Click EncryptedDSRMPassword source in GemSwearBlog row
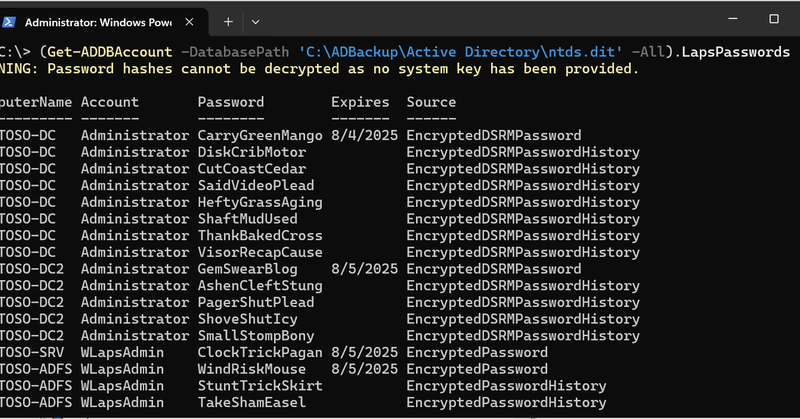The height and width of the screenshot is (419, 800). click(494, 269)
